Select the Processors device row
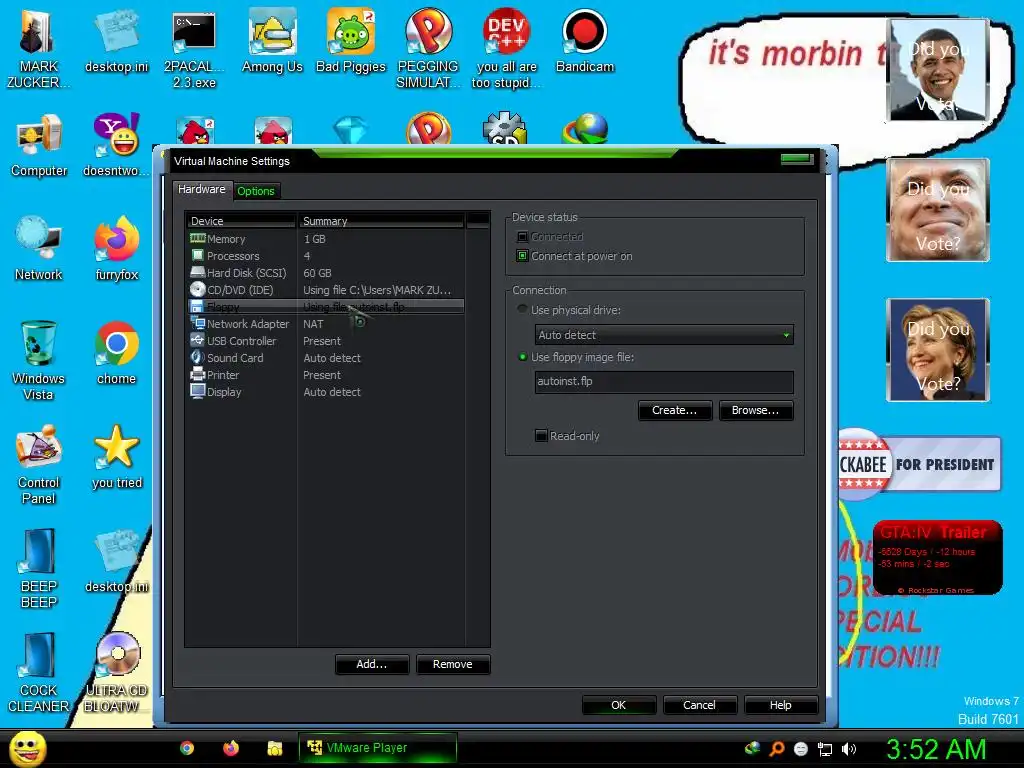1024x768 pixels. point(327,256)
